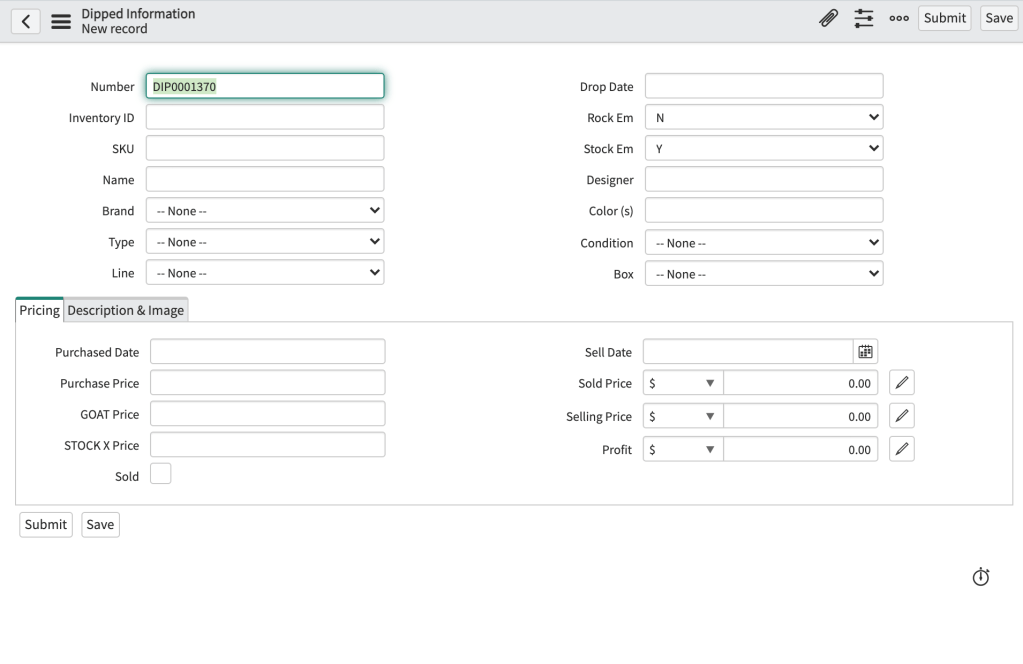Viewport: 1023px width, 664px height.
Task: Open the Sold Price currency selector
Action: pos(683,383)
